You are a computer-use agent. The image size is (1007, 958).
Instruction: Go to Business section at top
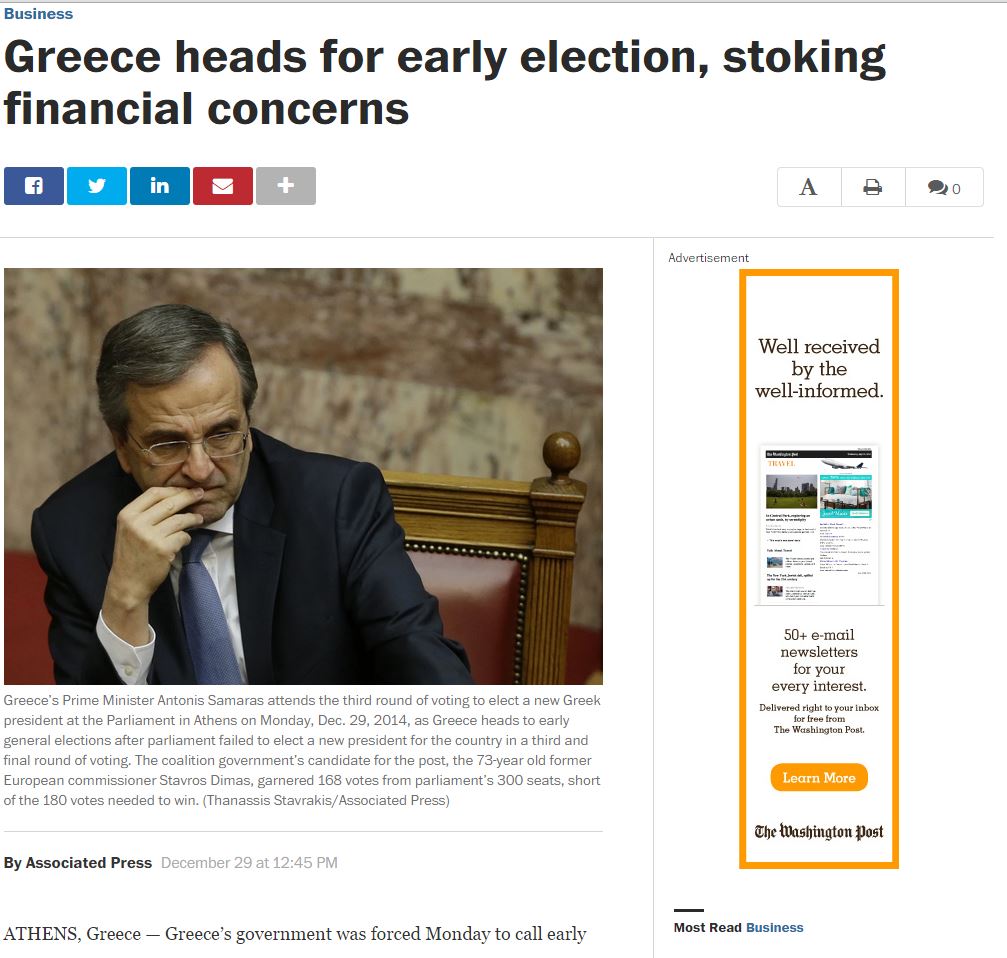pyautogui.click(x=38, y=14)
